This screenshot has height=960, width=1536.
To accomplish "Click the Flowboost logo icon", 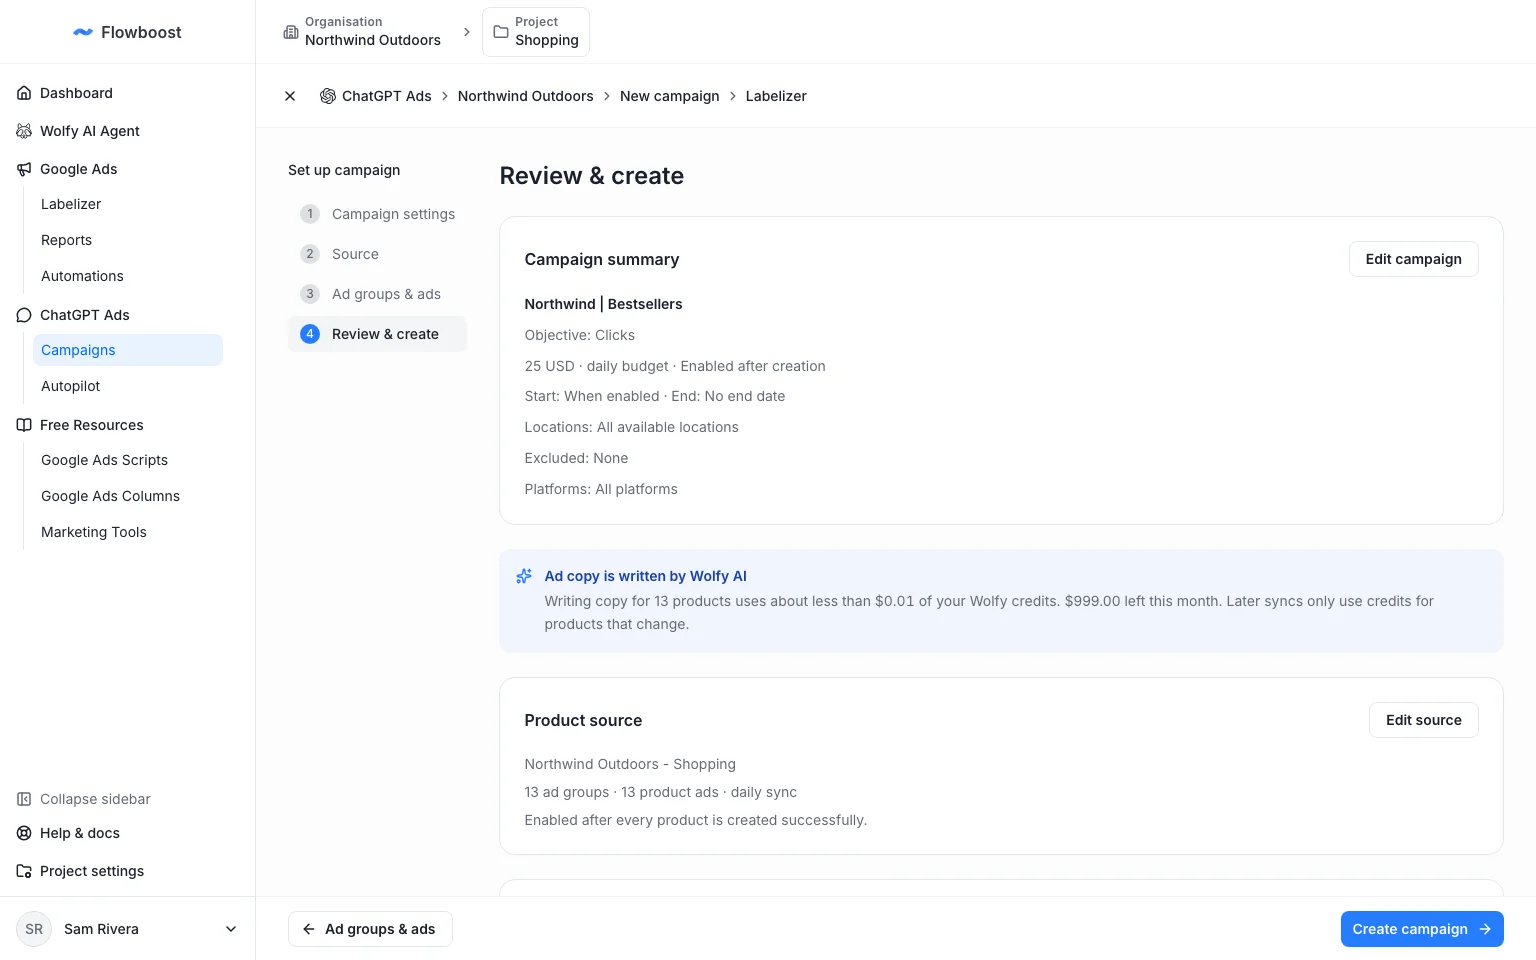I will click(83, 32).
